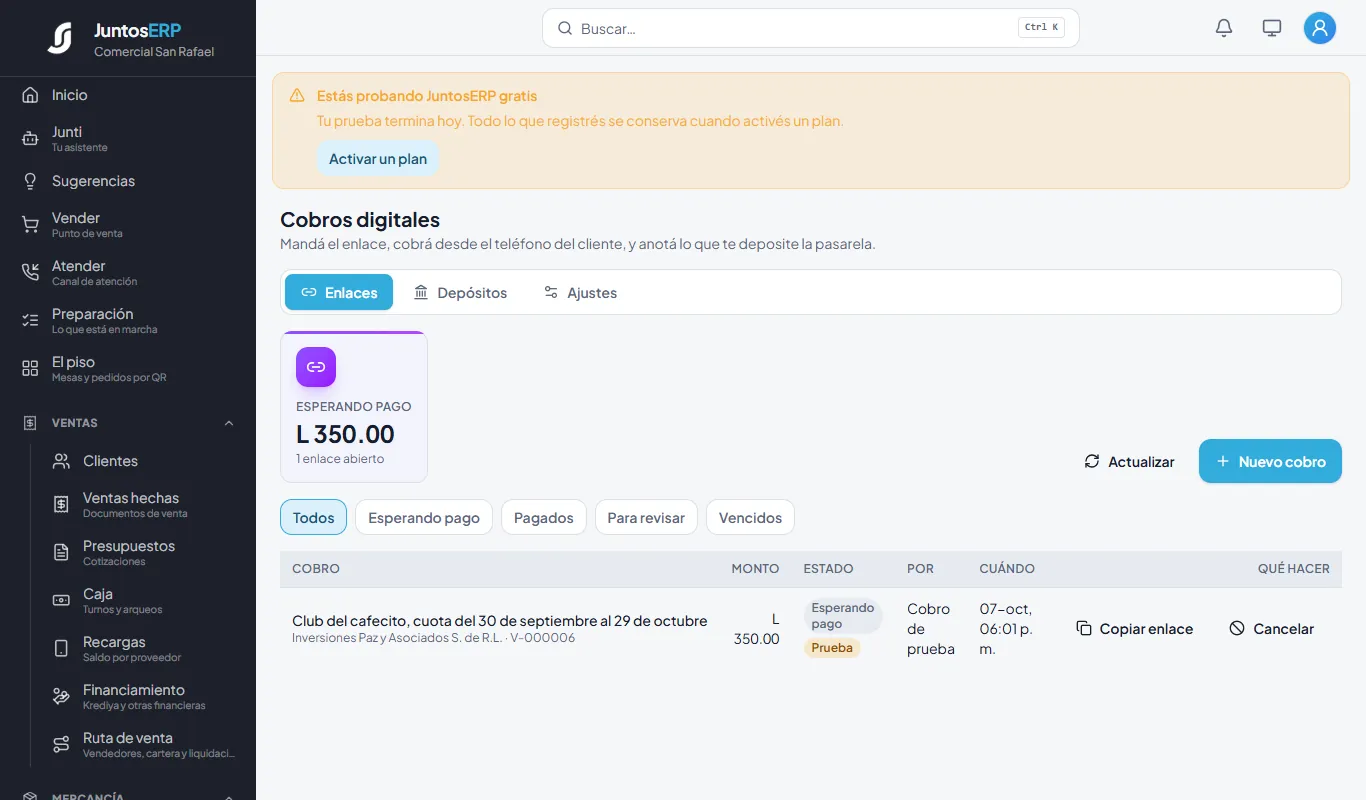
Task: Click the monitor display icon in header
Action: (1272, 28)
